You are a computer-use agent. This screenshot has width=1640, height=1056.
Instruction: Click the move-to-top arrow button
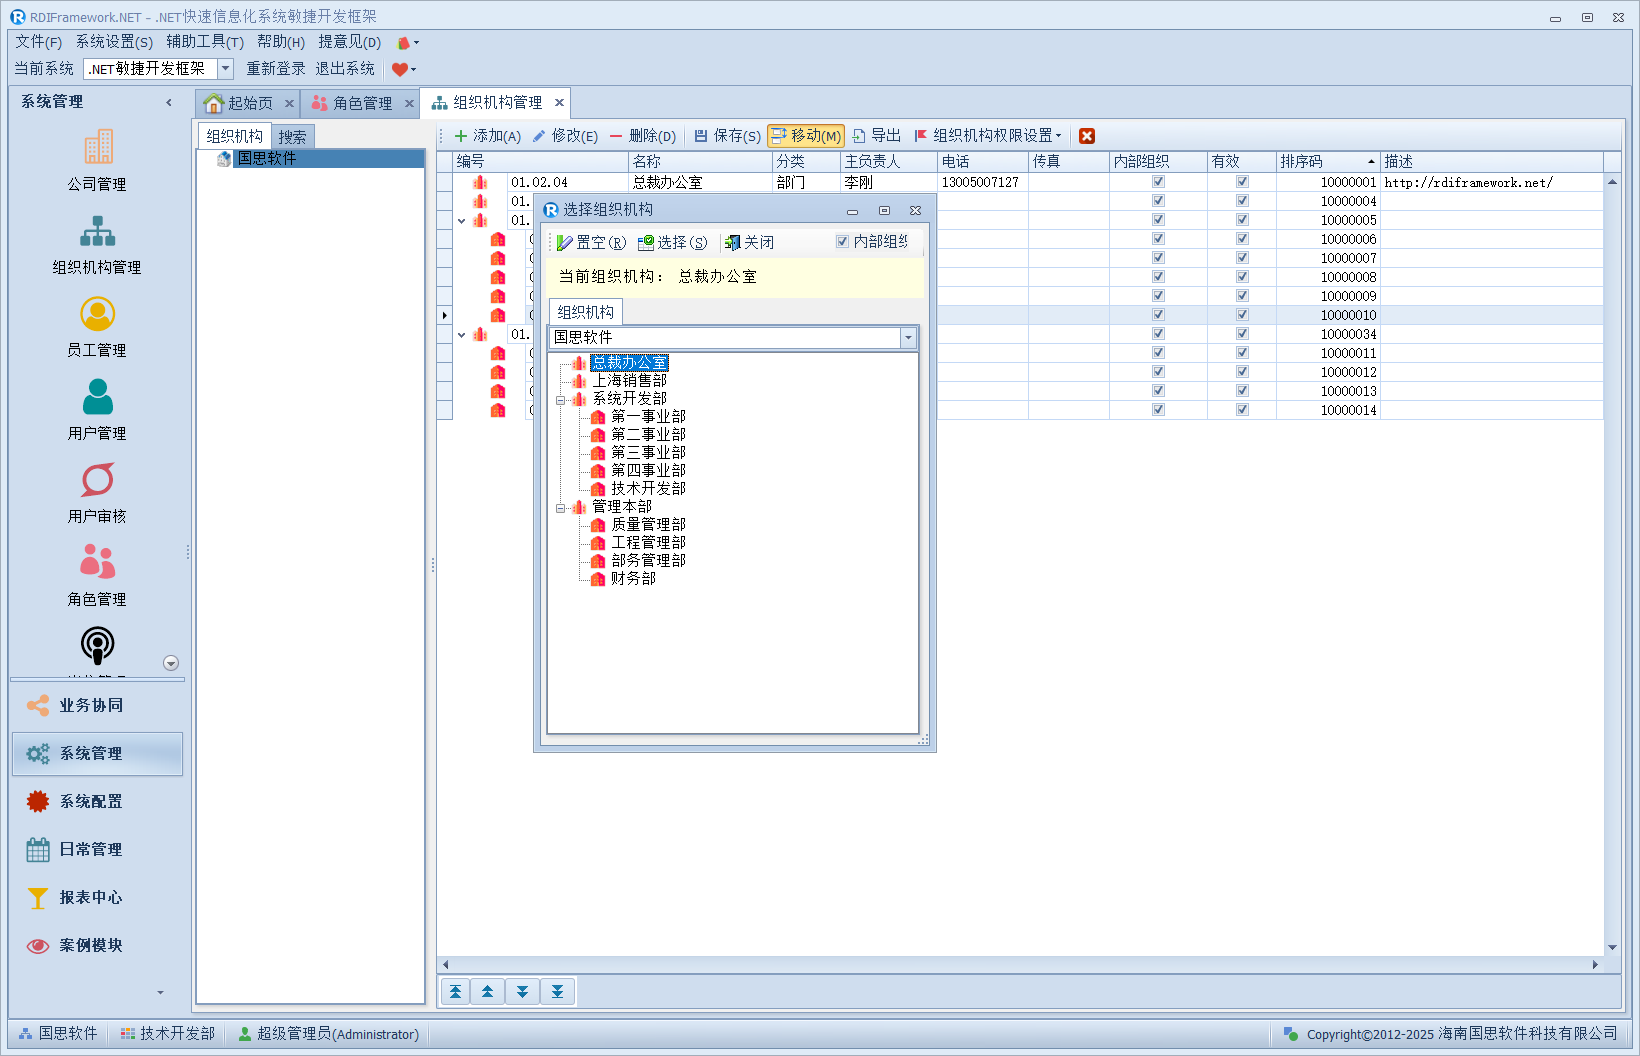point(455,992)
